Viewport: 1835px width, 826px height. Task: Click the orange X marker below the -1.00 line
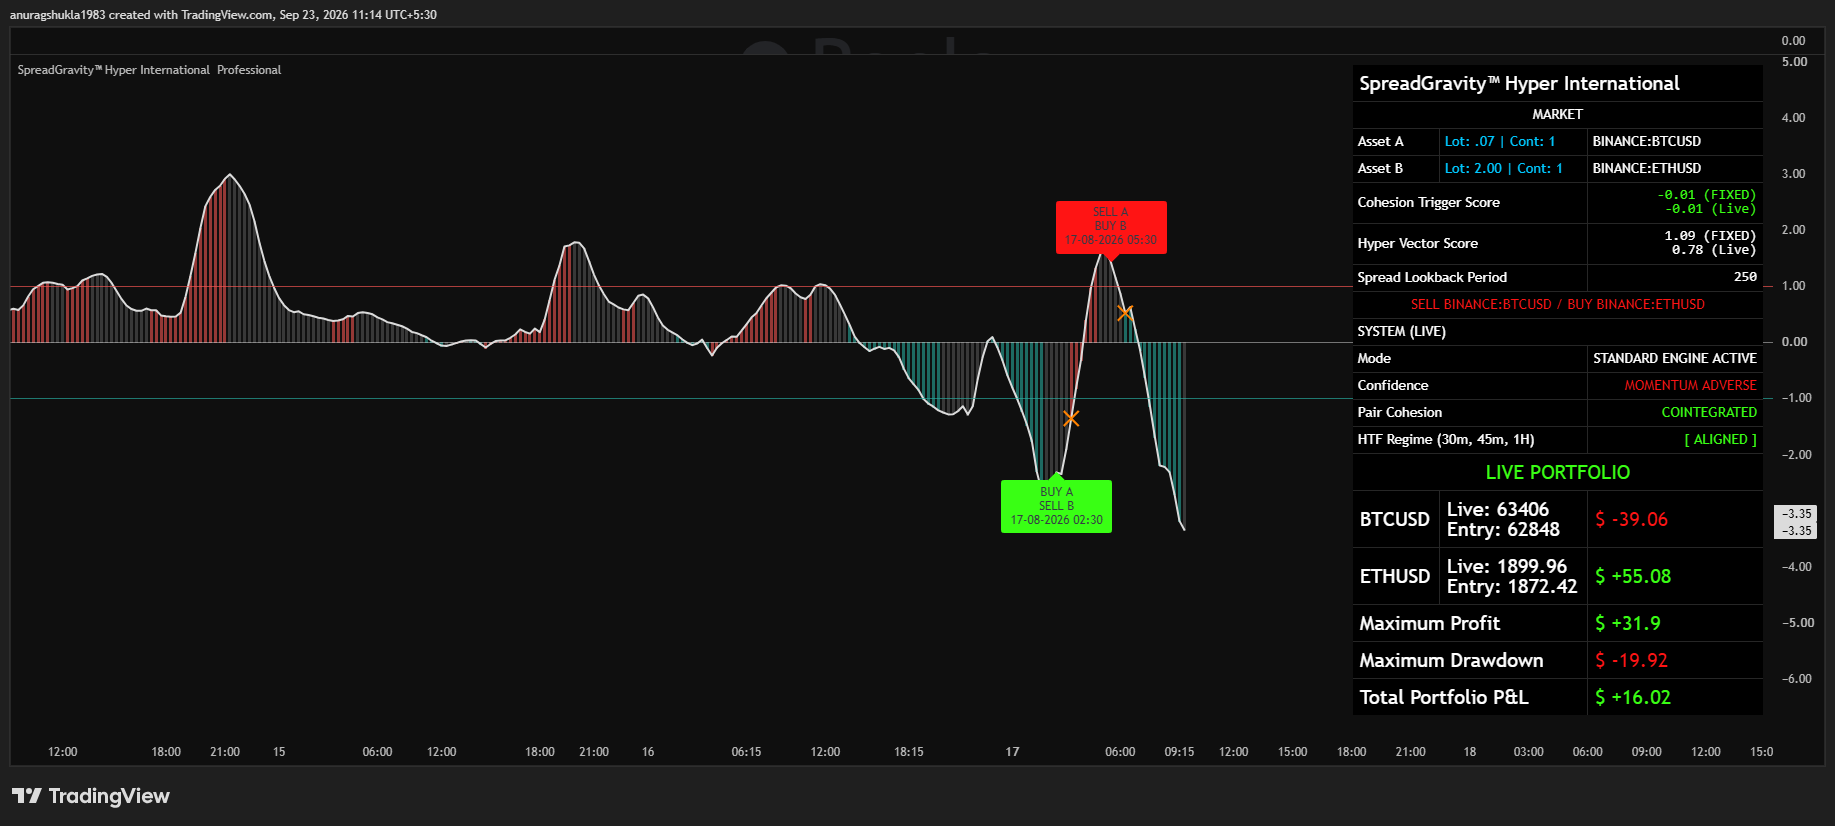click(1071, 418)
